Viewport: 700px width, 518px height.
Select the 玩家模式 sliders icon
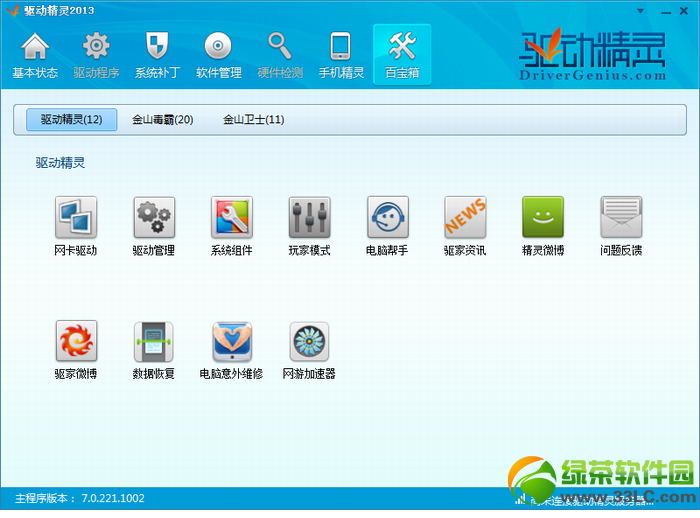309,217
